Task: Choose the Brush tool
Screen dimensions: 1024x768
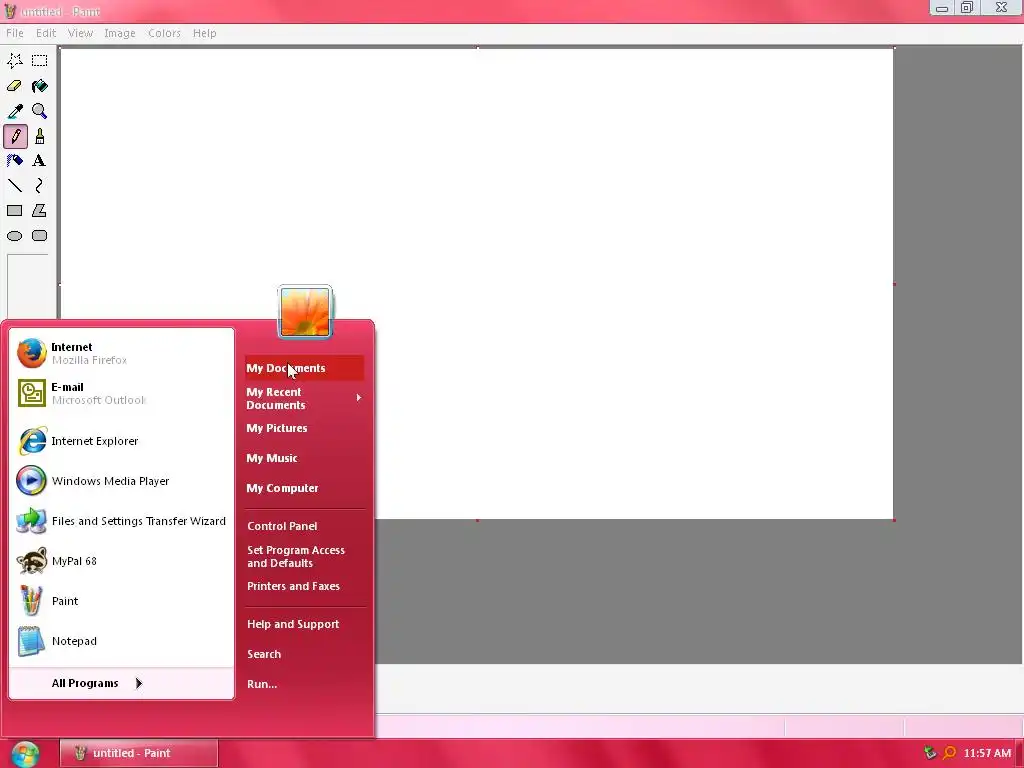Action: pos(39,136)
